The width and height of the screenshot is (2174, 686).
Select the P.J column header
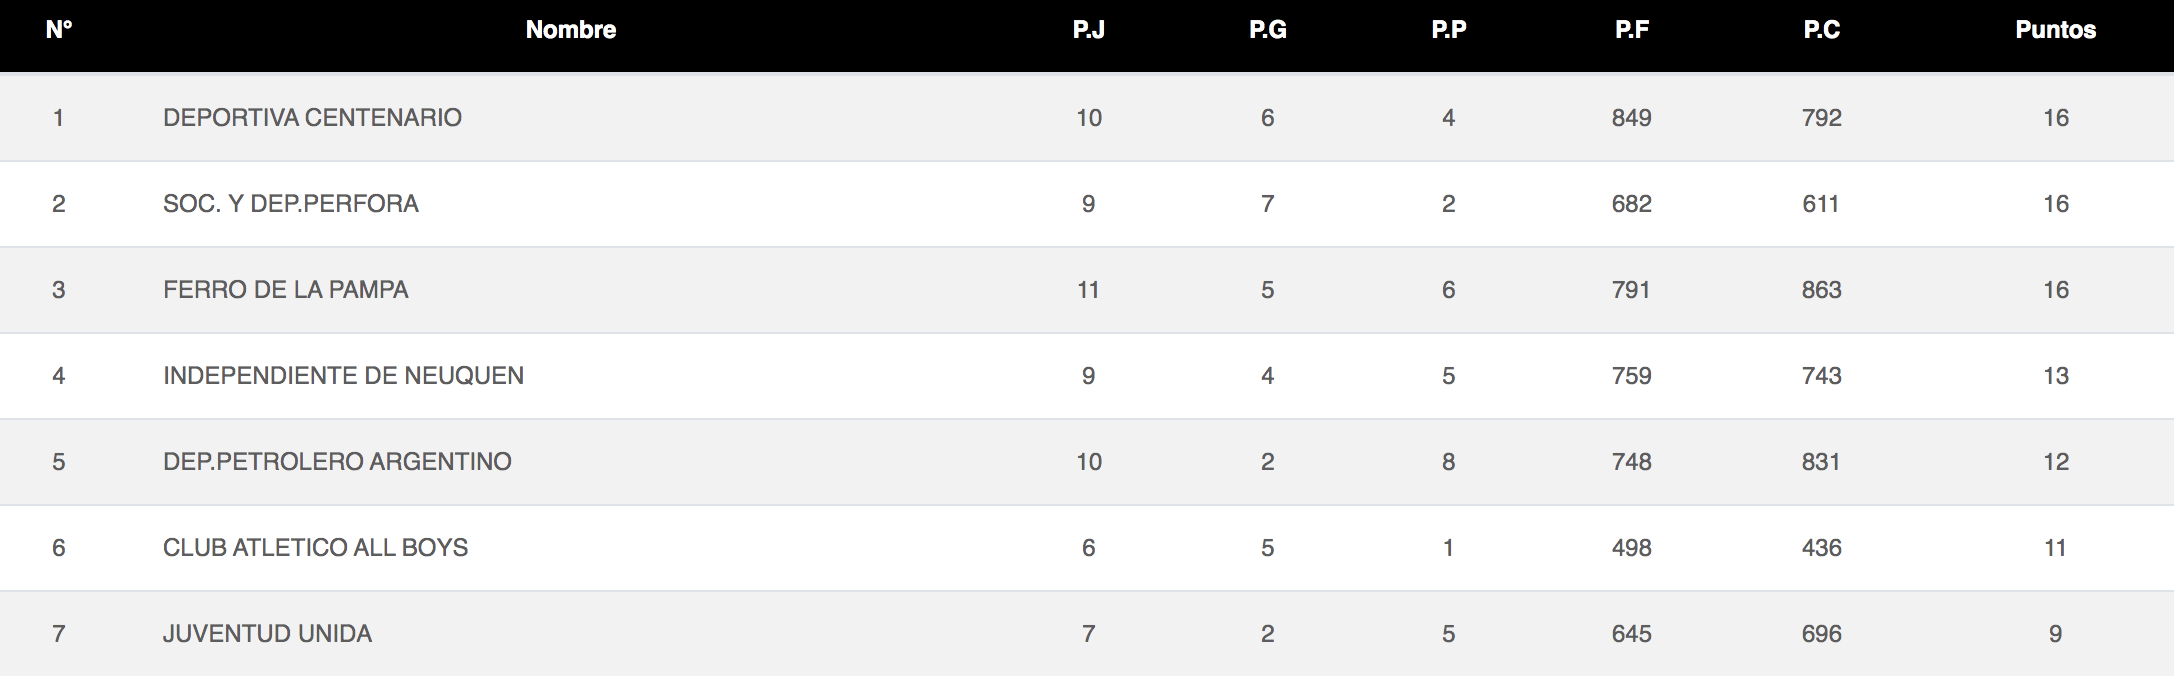pyautogui.click(x=1088, y=30)
